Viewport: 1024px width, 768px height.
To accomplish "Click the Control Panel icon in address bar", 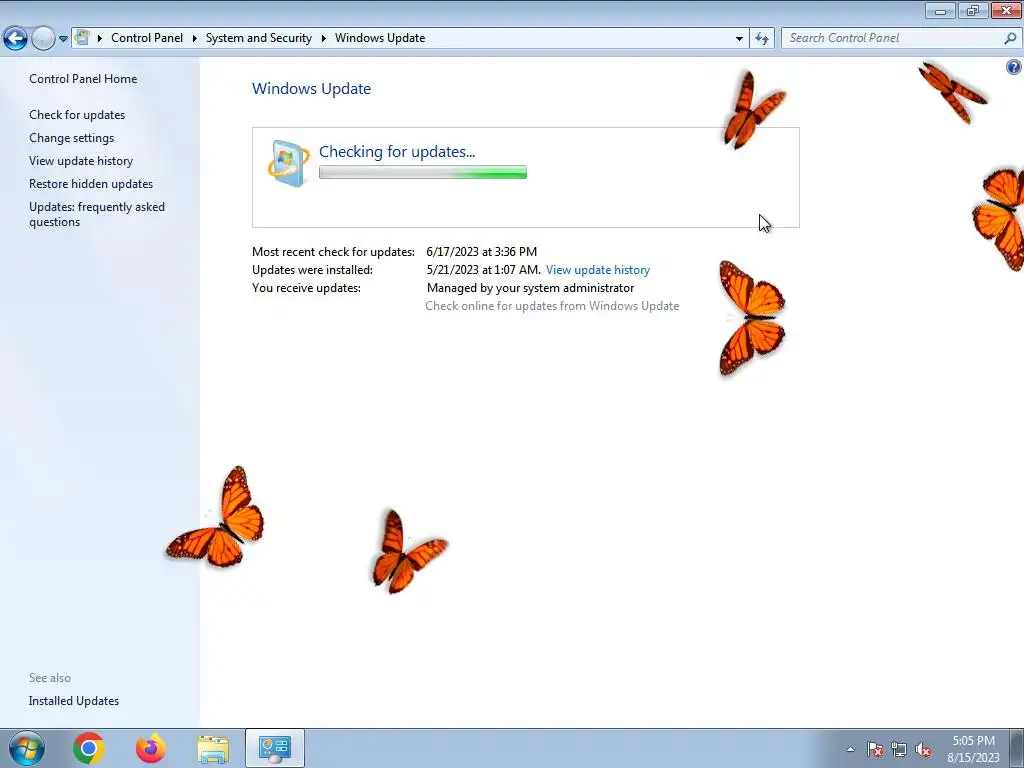I will click(82, 37).
